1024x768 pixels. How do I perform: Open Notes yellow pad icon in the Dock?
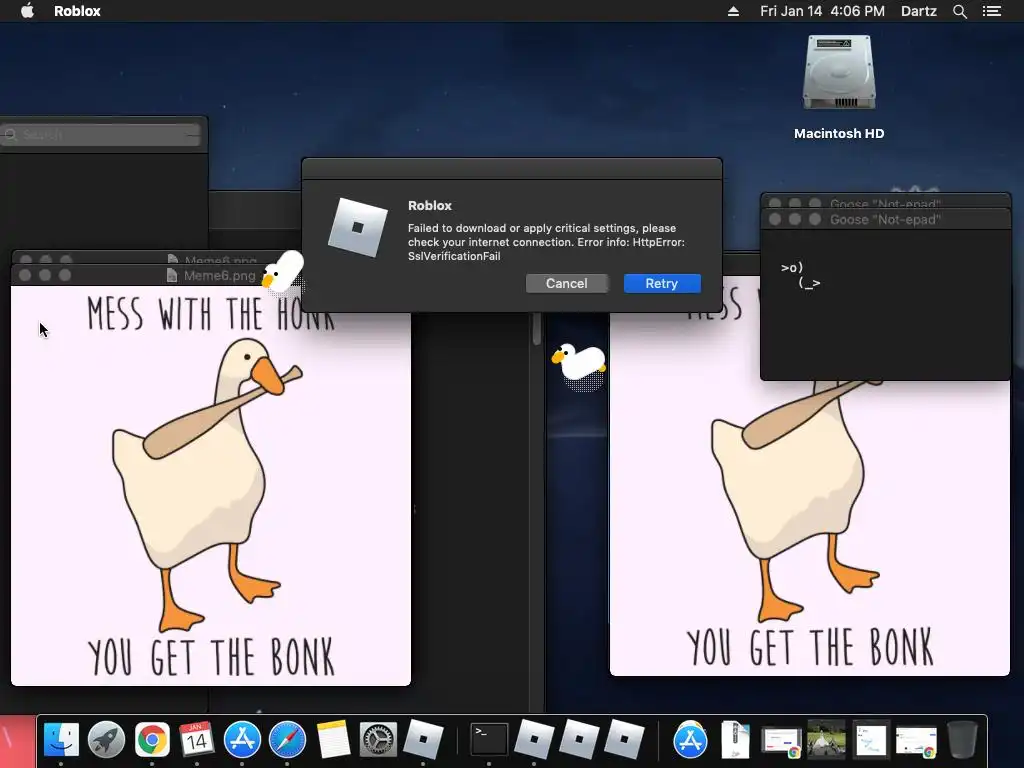(333, 740)
